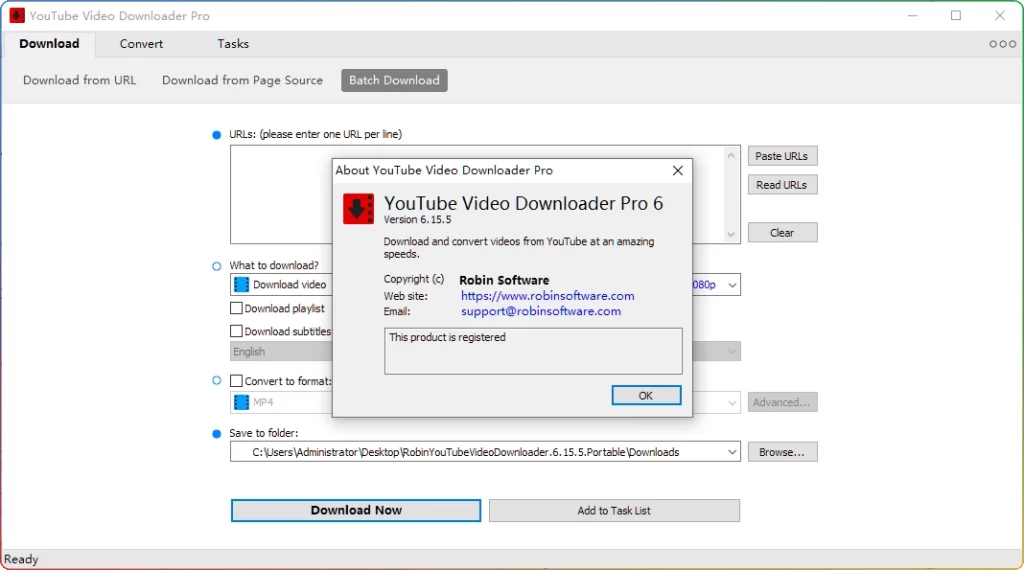Expand the 1080p quality dropdown
This screenshot has width=1024, height=570.
(x=732, y=285)
